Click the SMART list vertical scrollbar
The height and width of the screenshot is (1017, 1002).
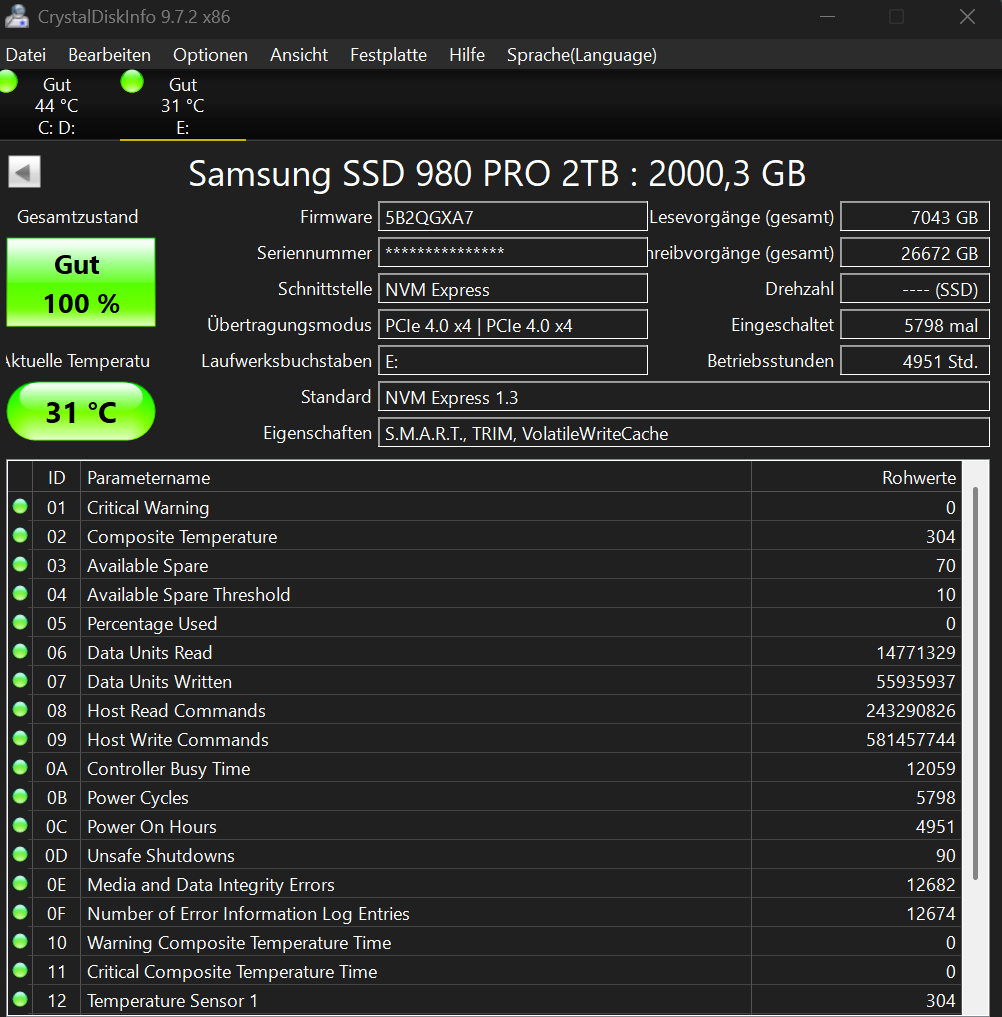click(975, 683)
